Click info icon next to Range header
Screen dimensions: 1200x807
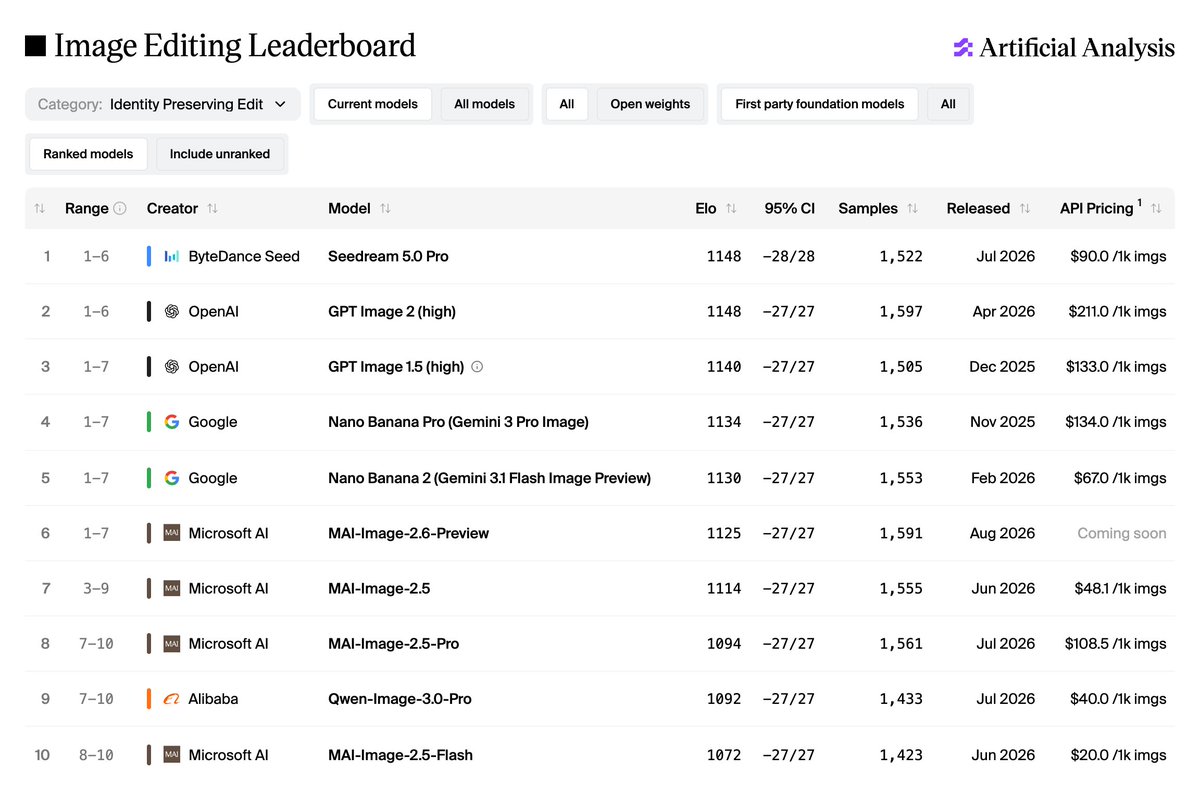click(120, 208)
